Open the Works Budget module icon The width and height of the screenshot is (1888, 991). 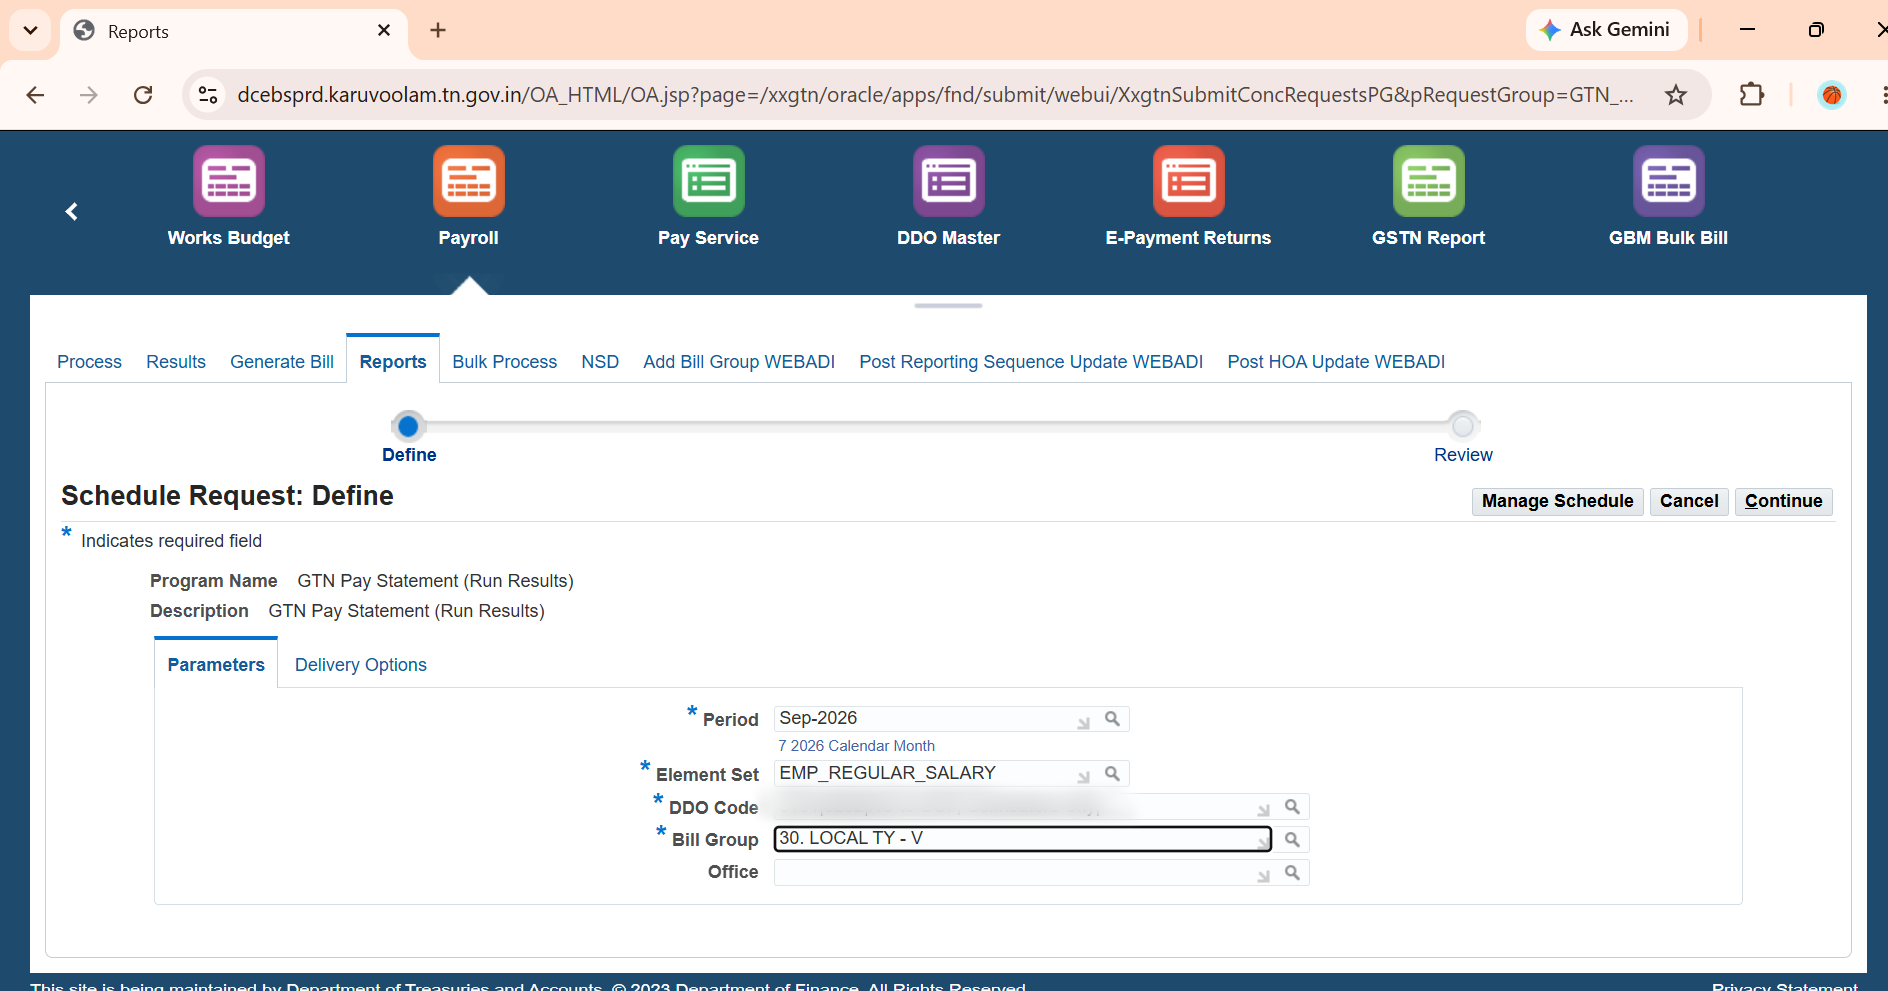[229, 181]
